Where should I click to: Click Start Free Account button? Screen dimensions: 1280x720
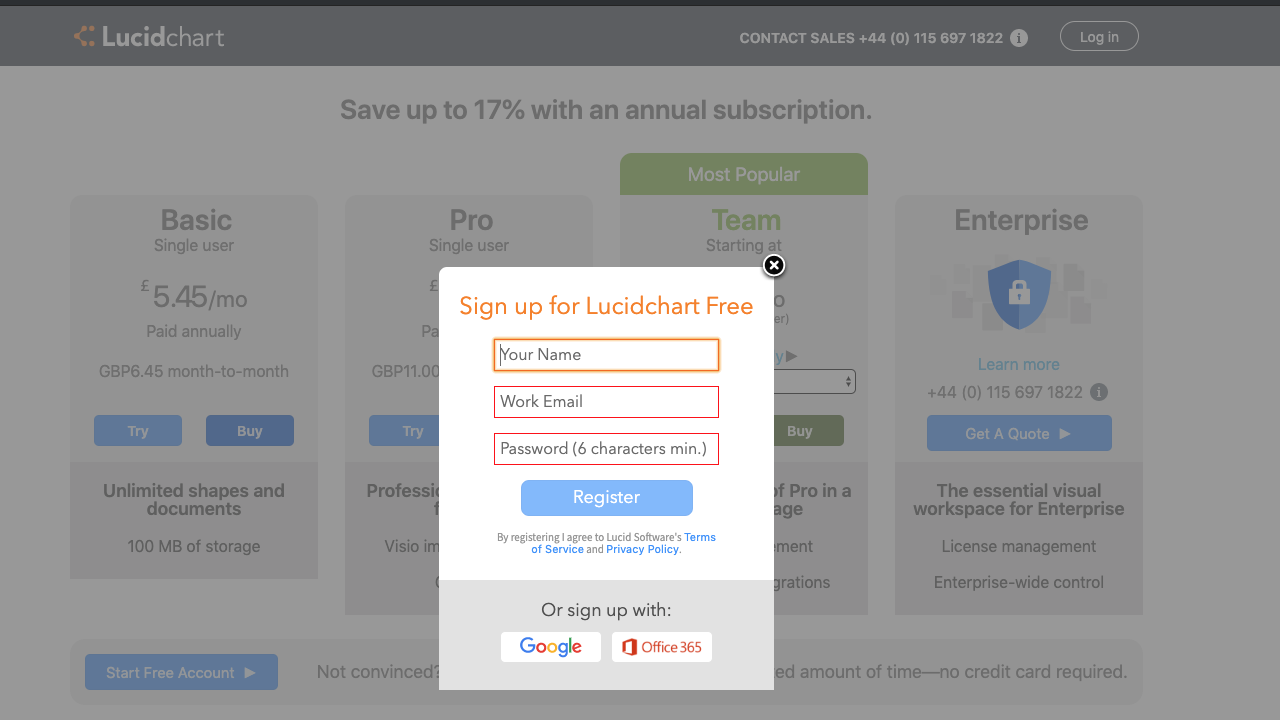pyautogui.click(x=181, y=672)
